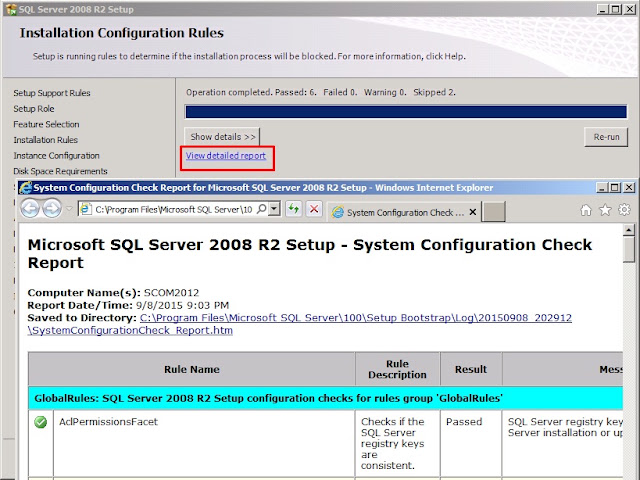Click the Passed result cell

pos(471,444)
